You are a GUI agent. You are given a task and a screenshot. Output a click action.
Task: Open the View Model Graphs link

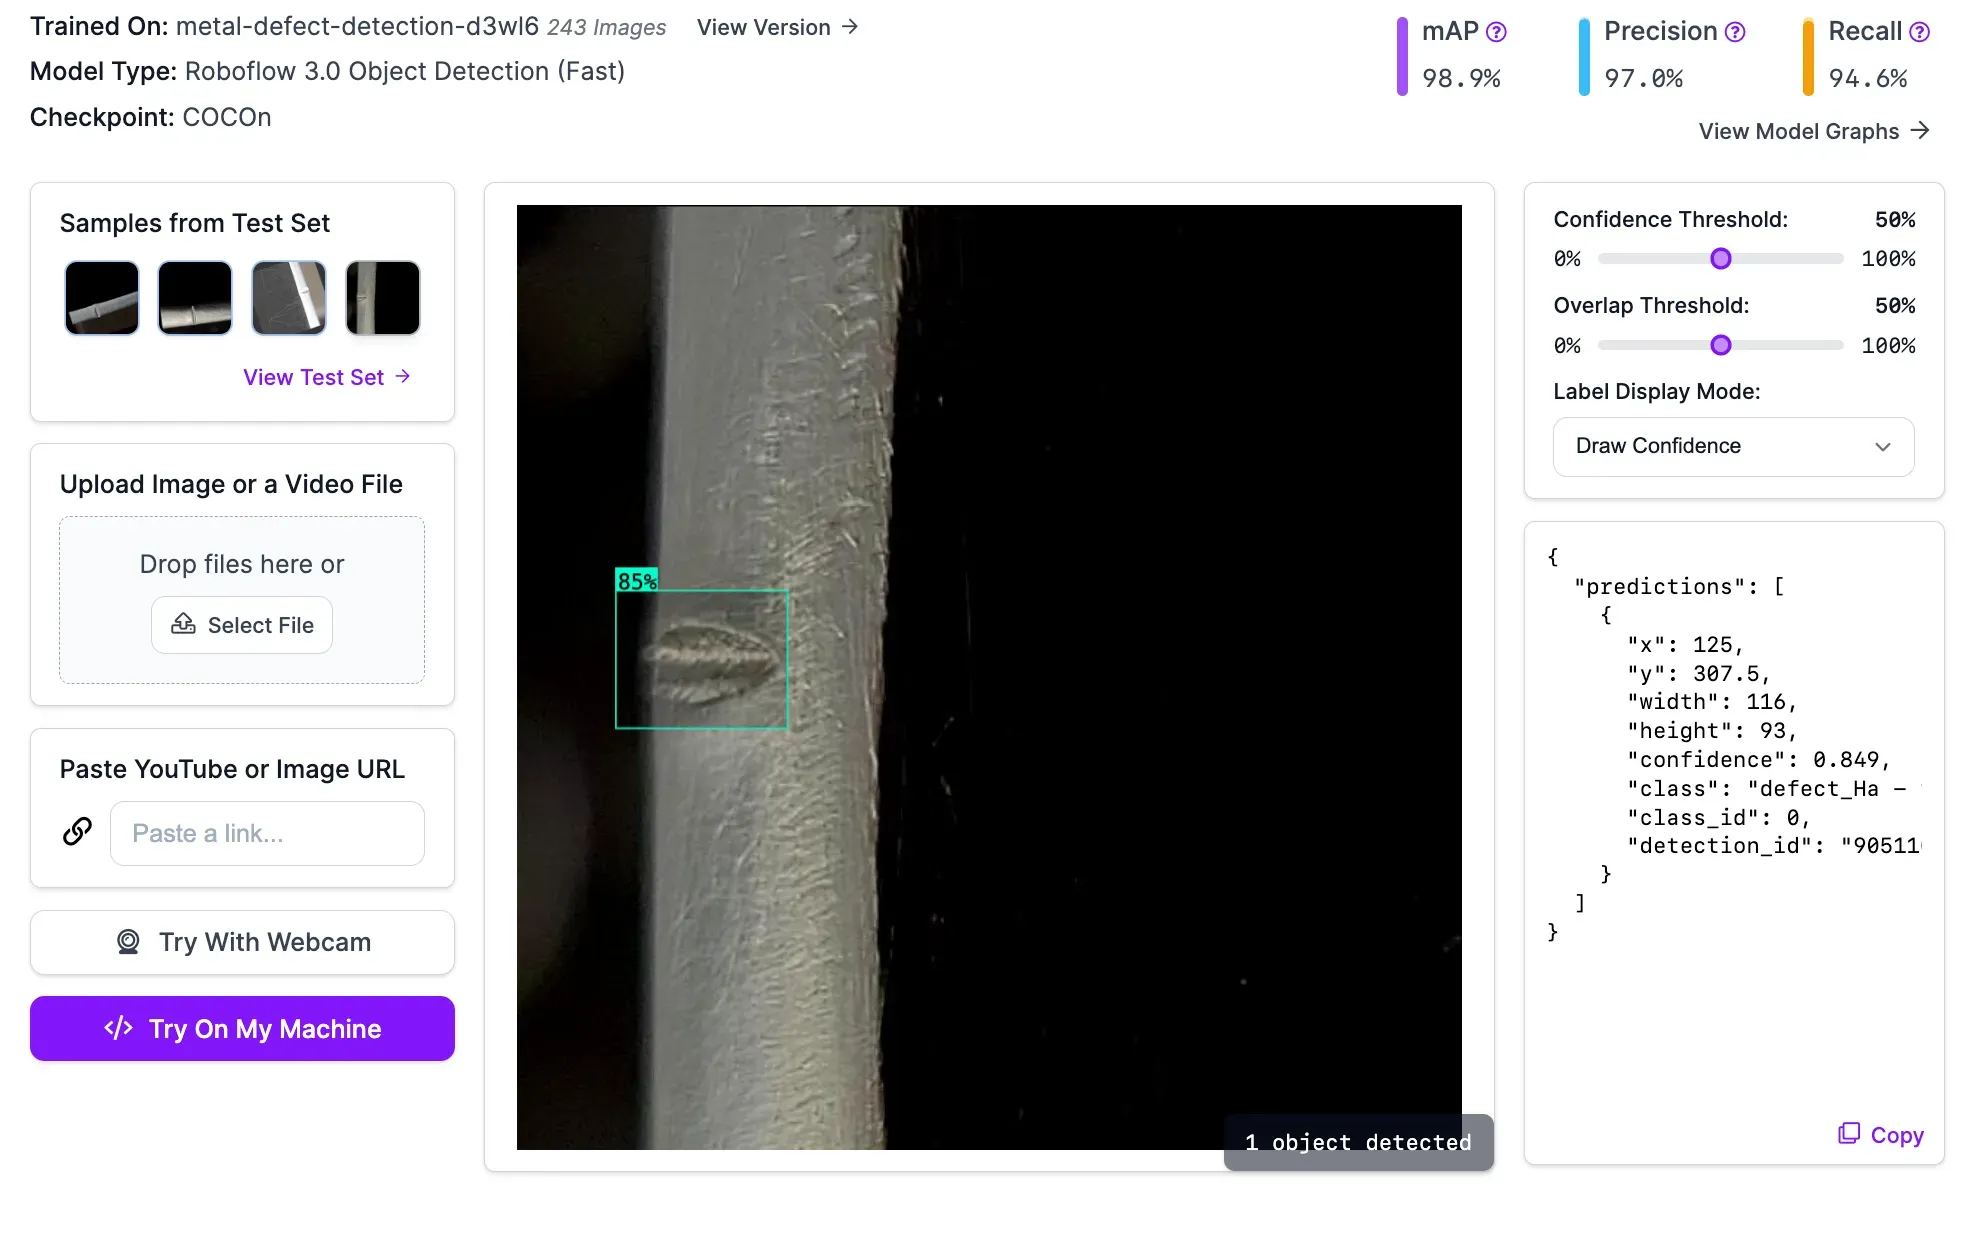(x=1813, y=131)
